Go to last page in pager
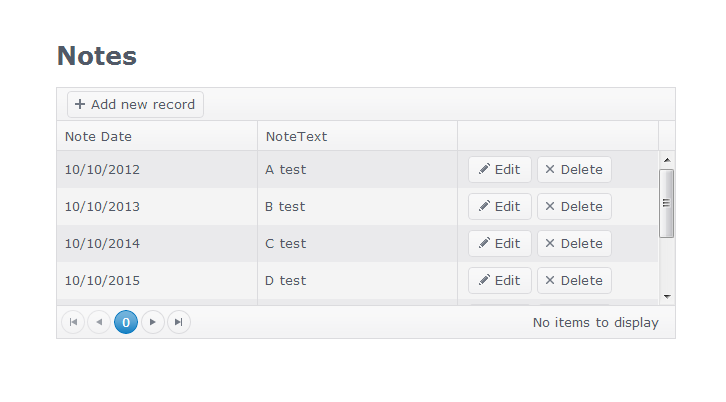Viewport: 726px width, 402px height. (x=178, y=322)
